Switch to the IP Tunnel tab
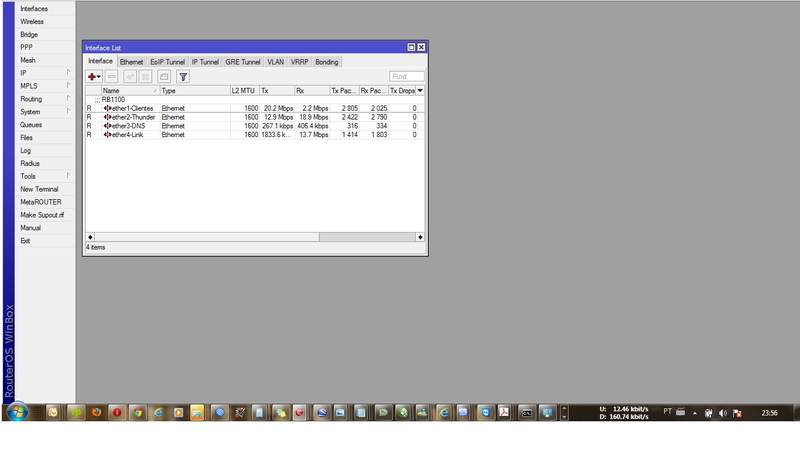Viewport: 800px width, 450px height. coord(205,62)
